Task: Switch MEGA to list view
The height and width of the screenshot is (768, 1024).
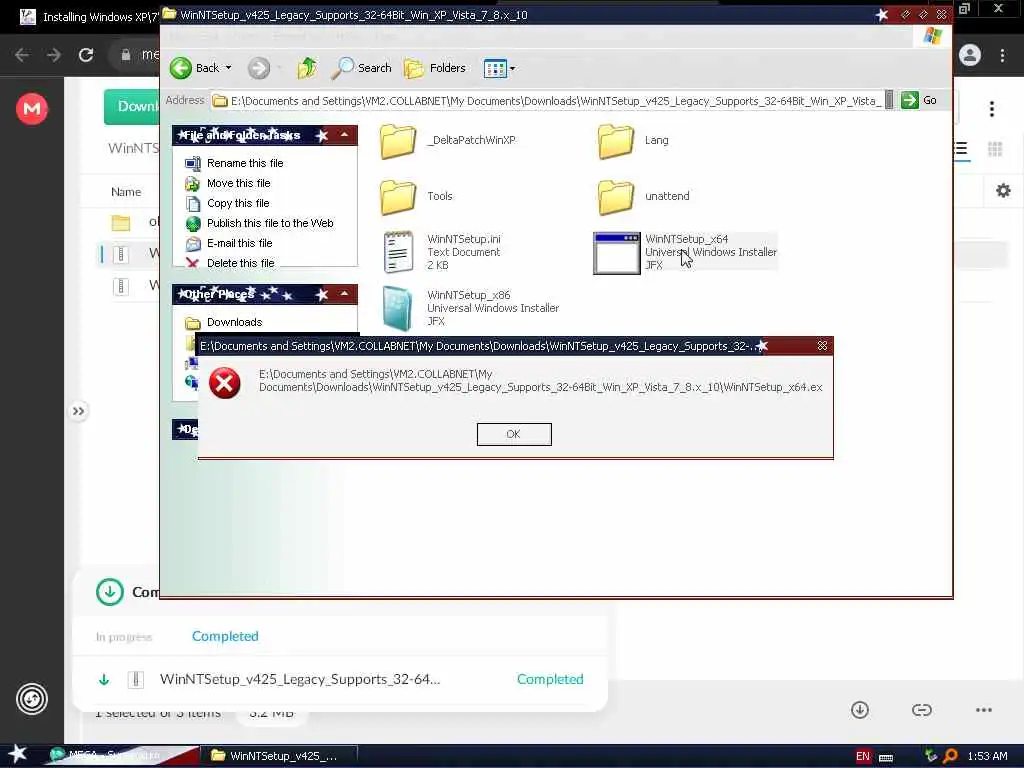Action: (961, 150)
